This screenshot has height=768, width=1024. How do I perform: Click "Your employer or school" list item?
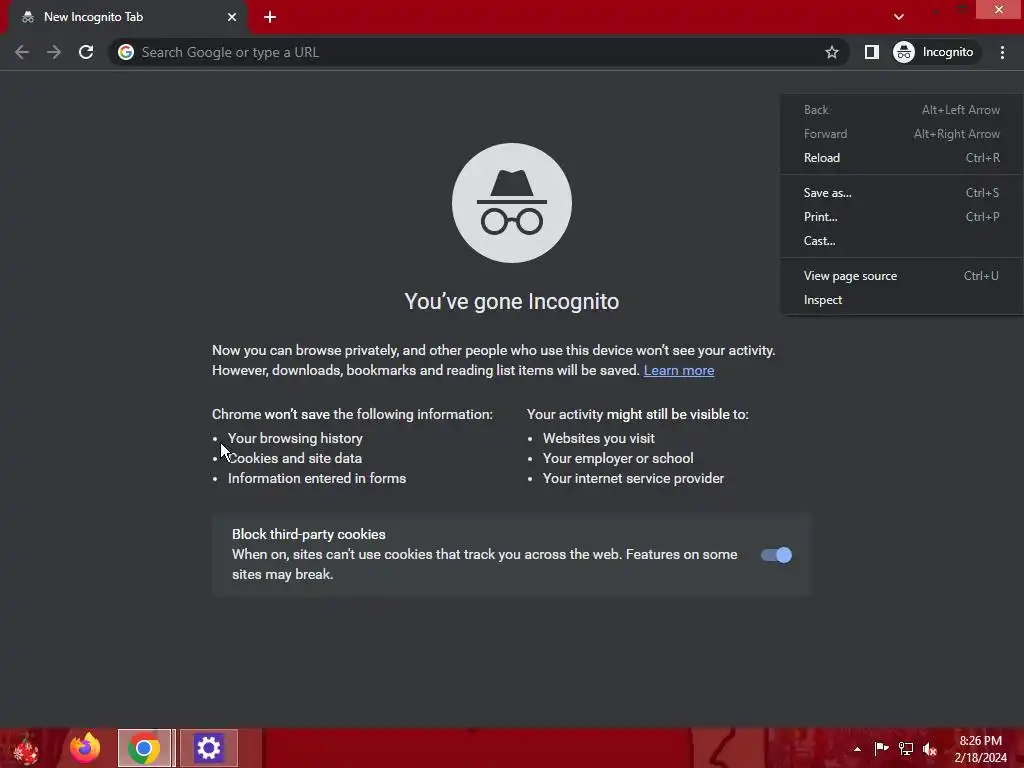tap(618, 458)
